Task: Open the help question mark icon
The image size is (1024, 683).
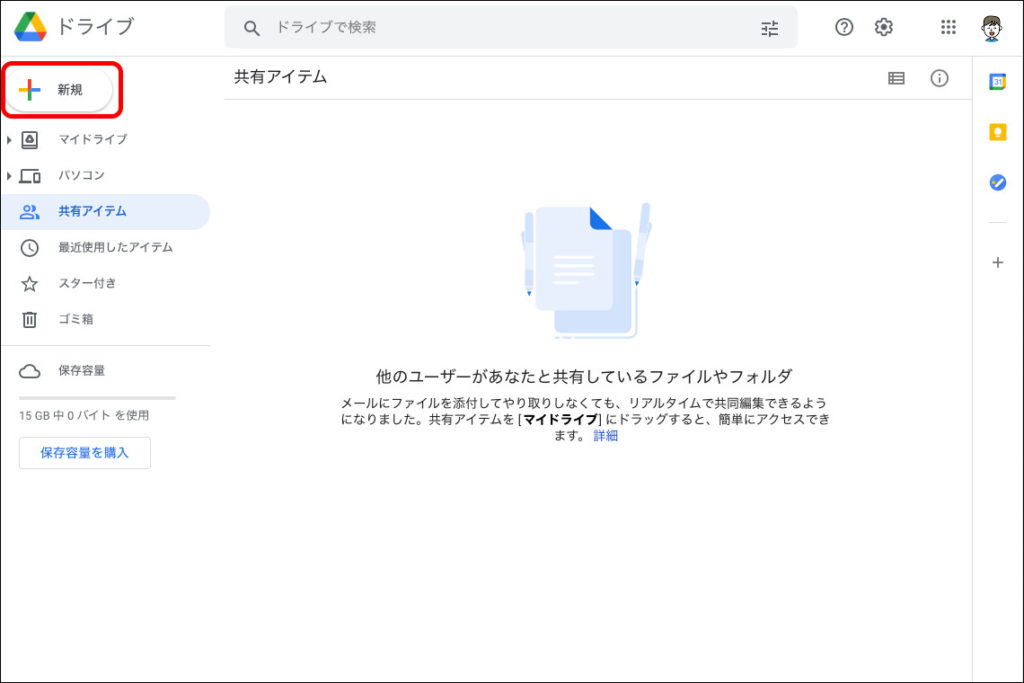Action: tap(844, 28)
